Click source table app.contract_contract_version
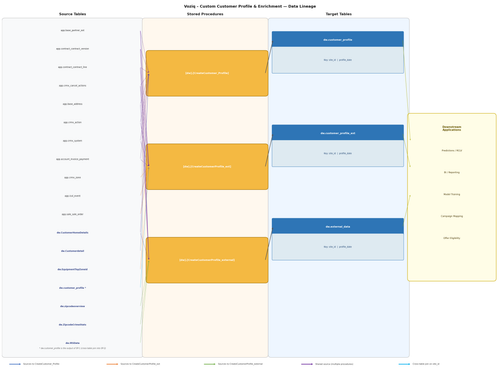The width and height of the screenshot is (500, 385). [x=72, y=49]
